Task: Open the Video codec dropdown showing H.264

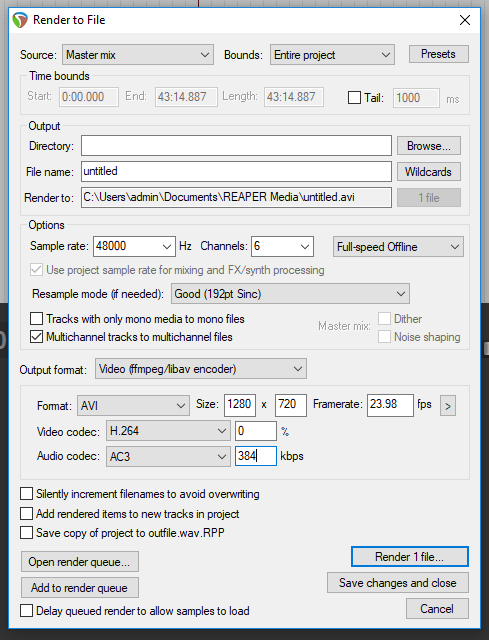Action: pyautogui.click(x=167, y=431)
